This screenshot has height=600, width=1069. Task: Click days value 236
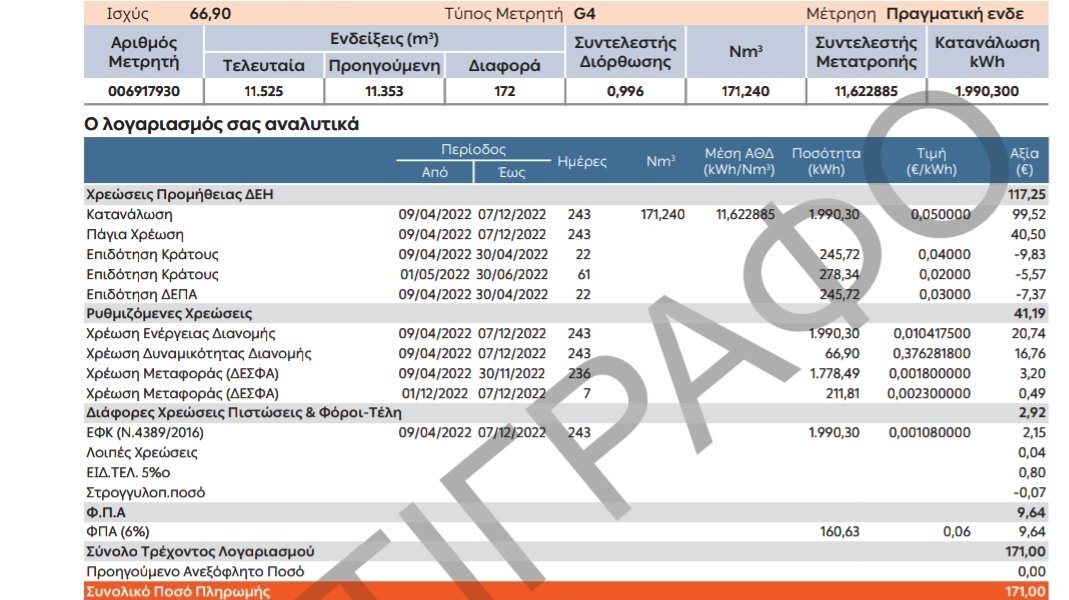point(579,373)
